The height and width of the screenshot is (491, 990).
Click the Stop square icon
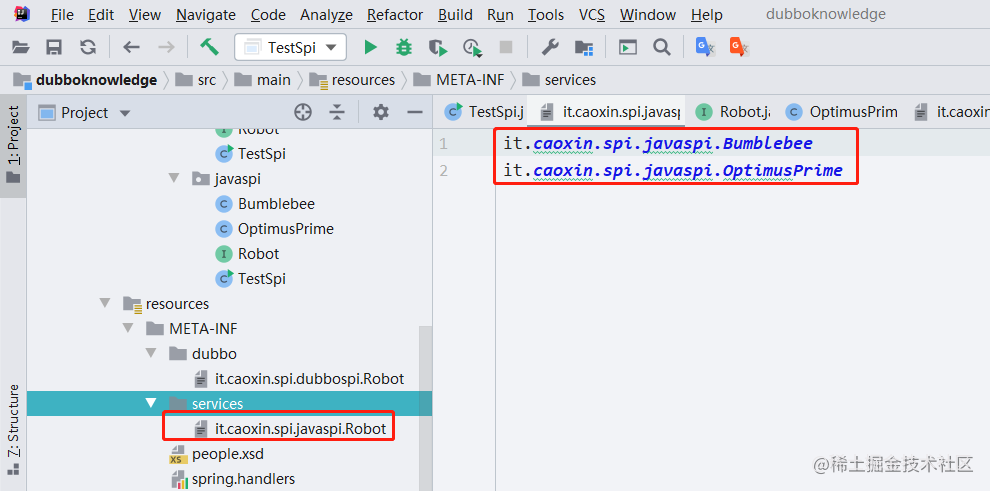pos(506,47)
